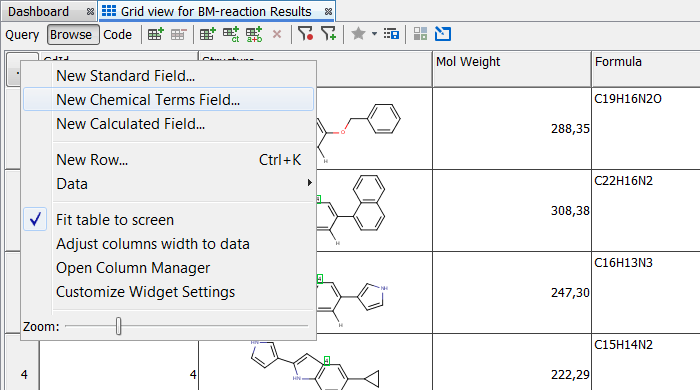Screen dimensions: 700x390
Task: Click the Formula column header
Action: (646, 69)
